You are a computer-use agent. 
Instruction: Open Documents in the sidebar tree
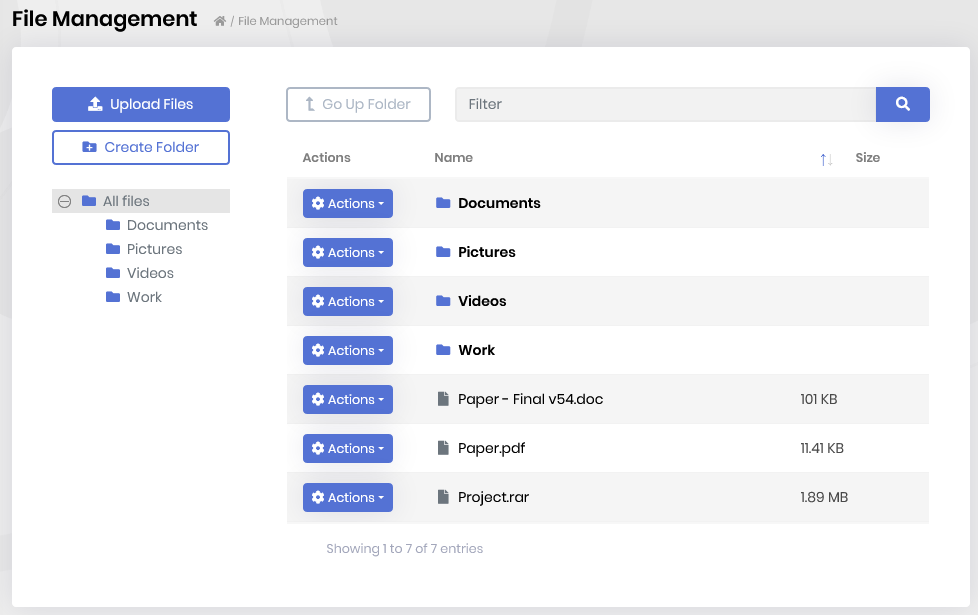coord(167,225)
